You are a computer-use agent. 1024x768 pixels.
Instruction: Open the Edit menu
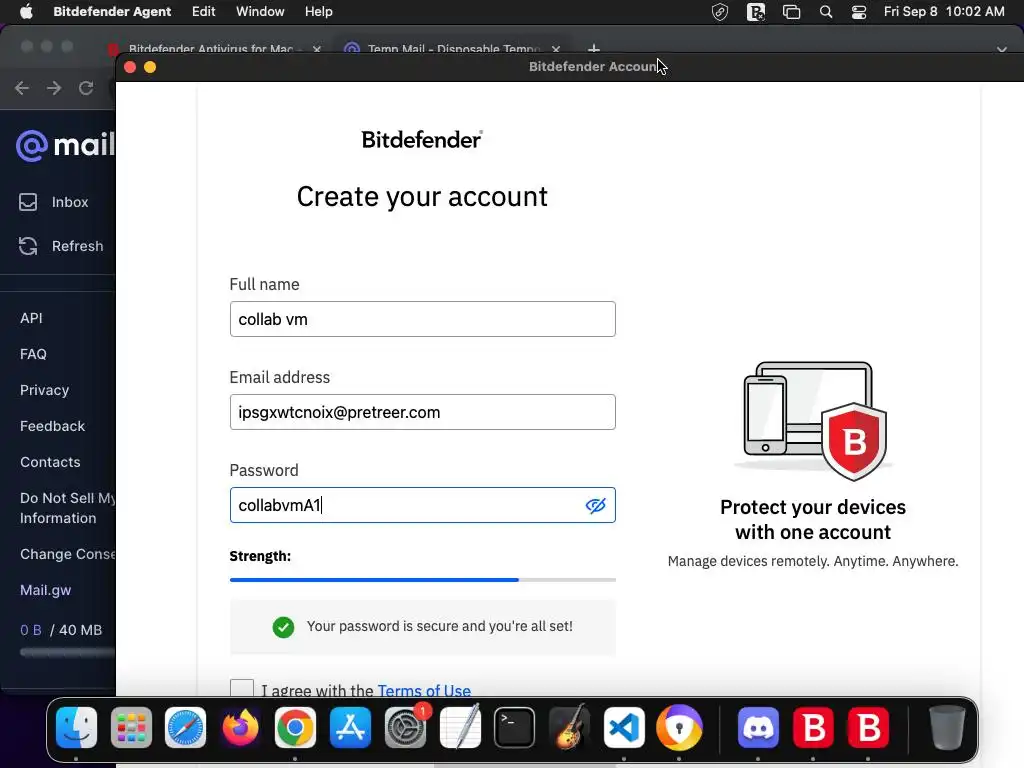point(203,11)
